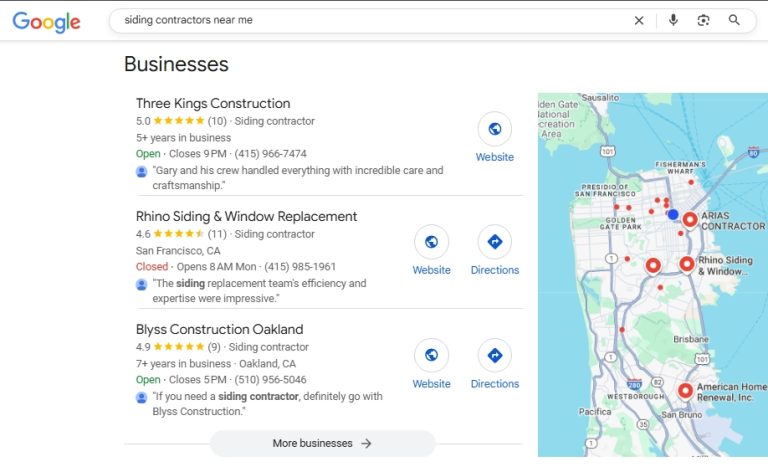Click the Sausalito label on the map

click(x=600, y=97)
